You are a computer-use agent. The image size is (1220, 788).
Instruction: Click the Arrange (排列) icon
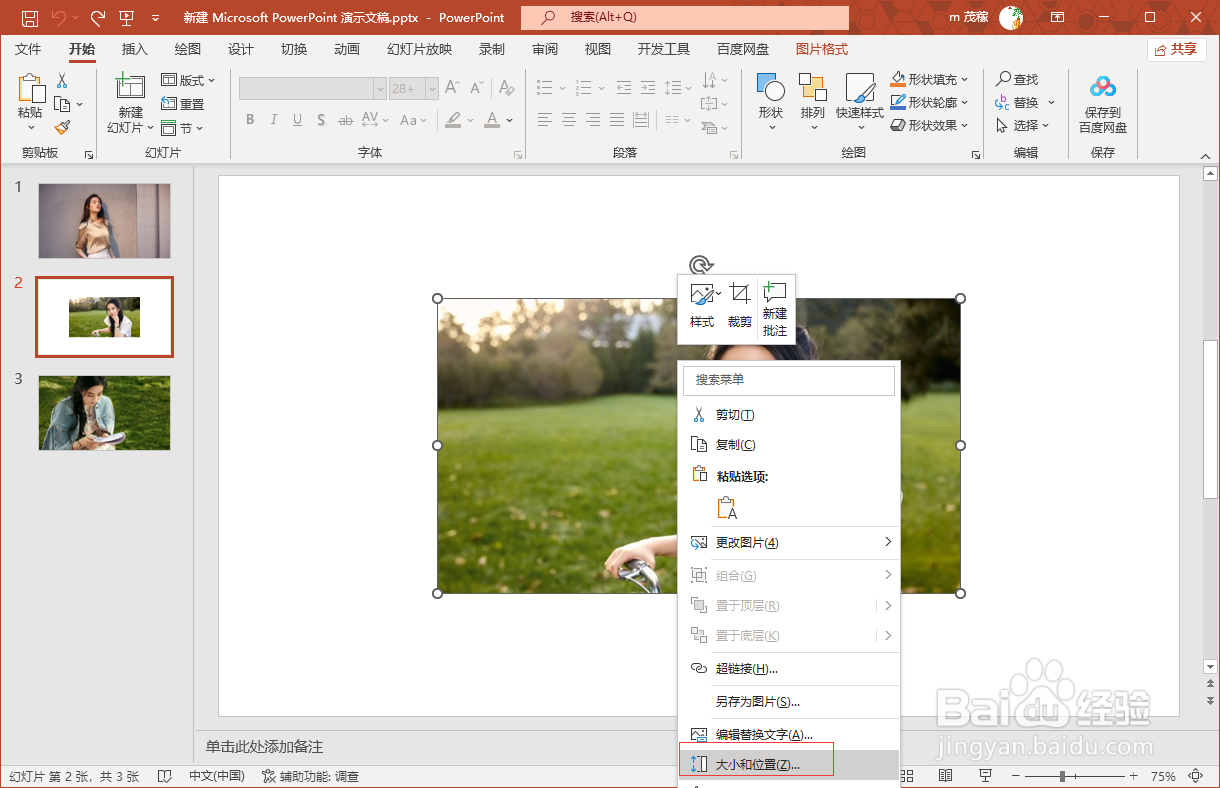click(812, 88)
